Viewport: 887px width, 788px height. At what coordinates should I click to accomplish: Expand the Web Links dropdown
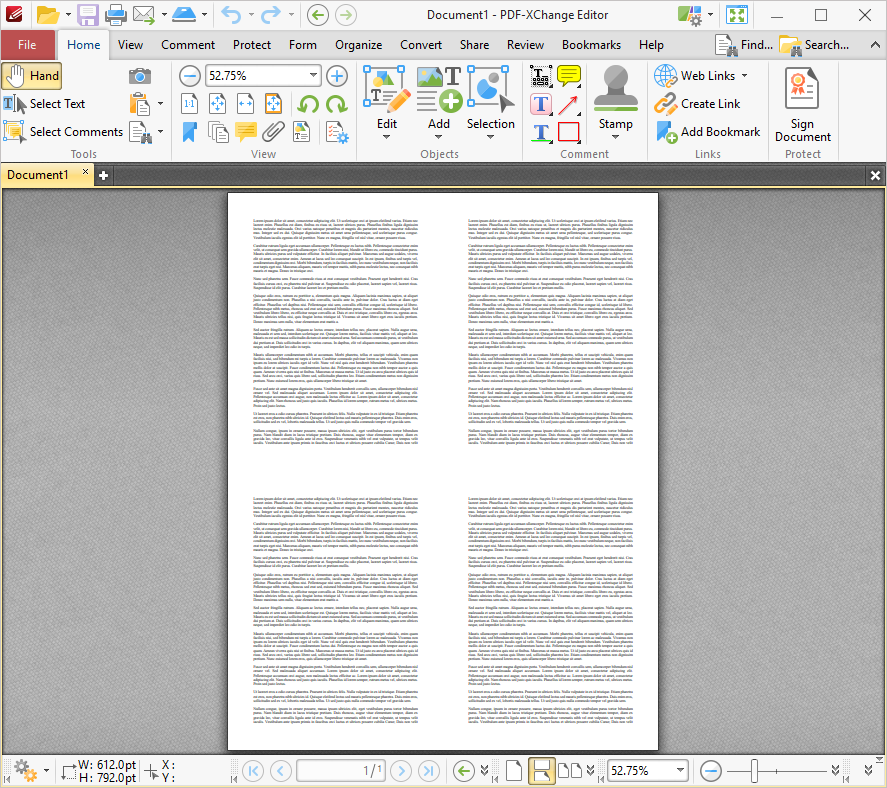point(744,76)
